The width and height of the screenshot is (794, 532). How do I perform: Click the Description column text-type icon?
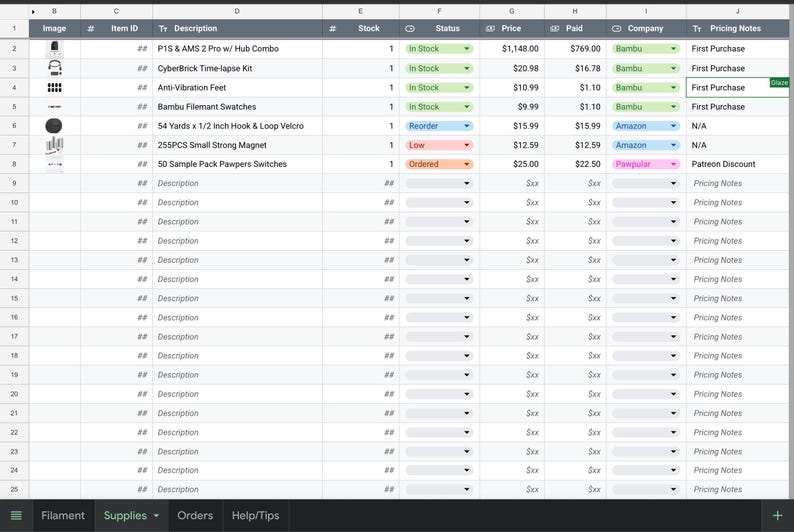coord(163,29)
